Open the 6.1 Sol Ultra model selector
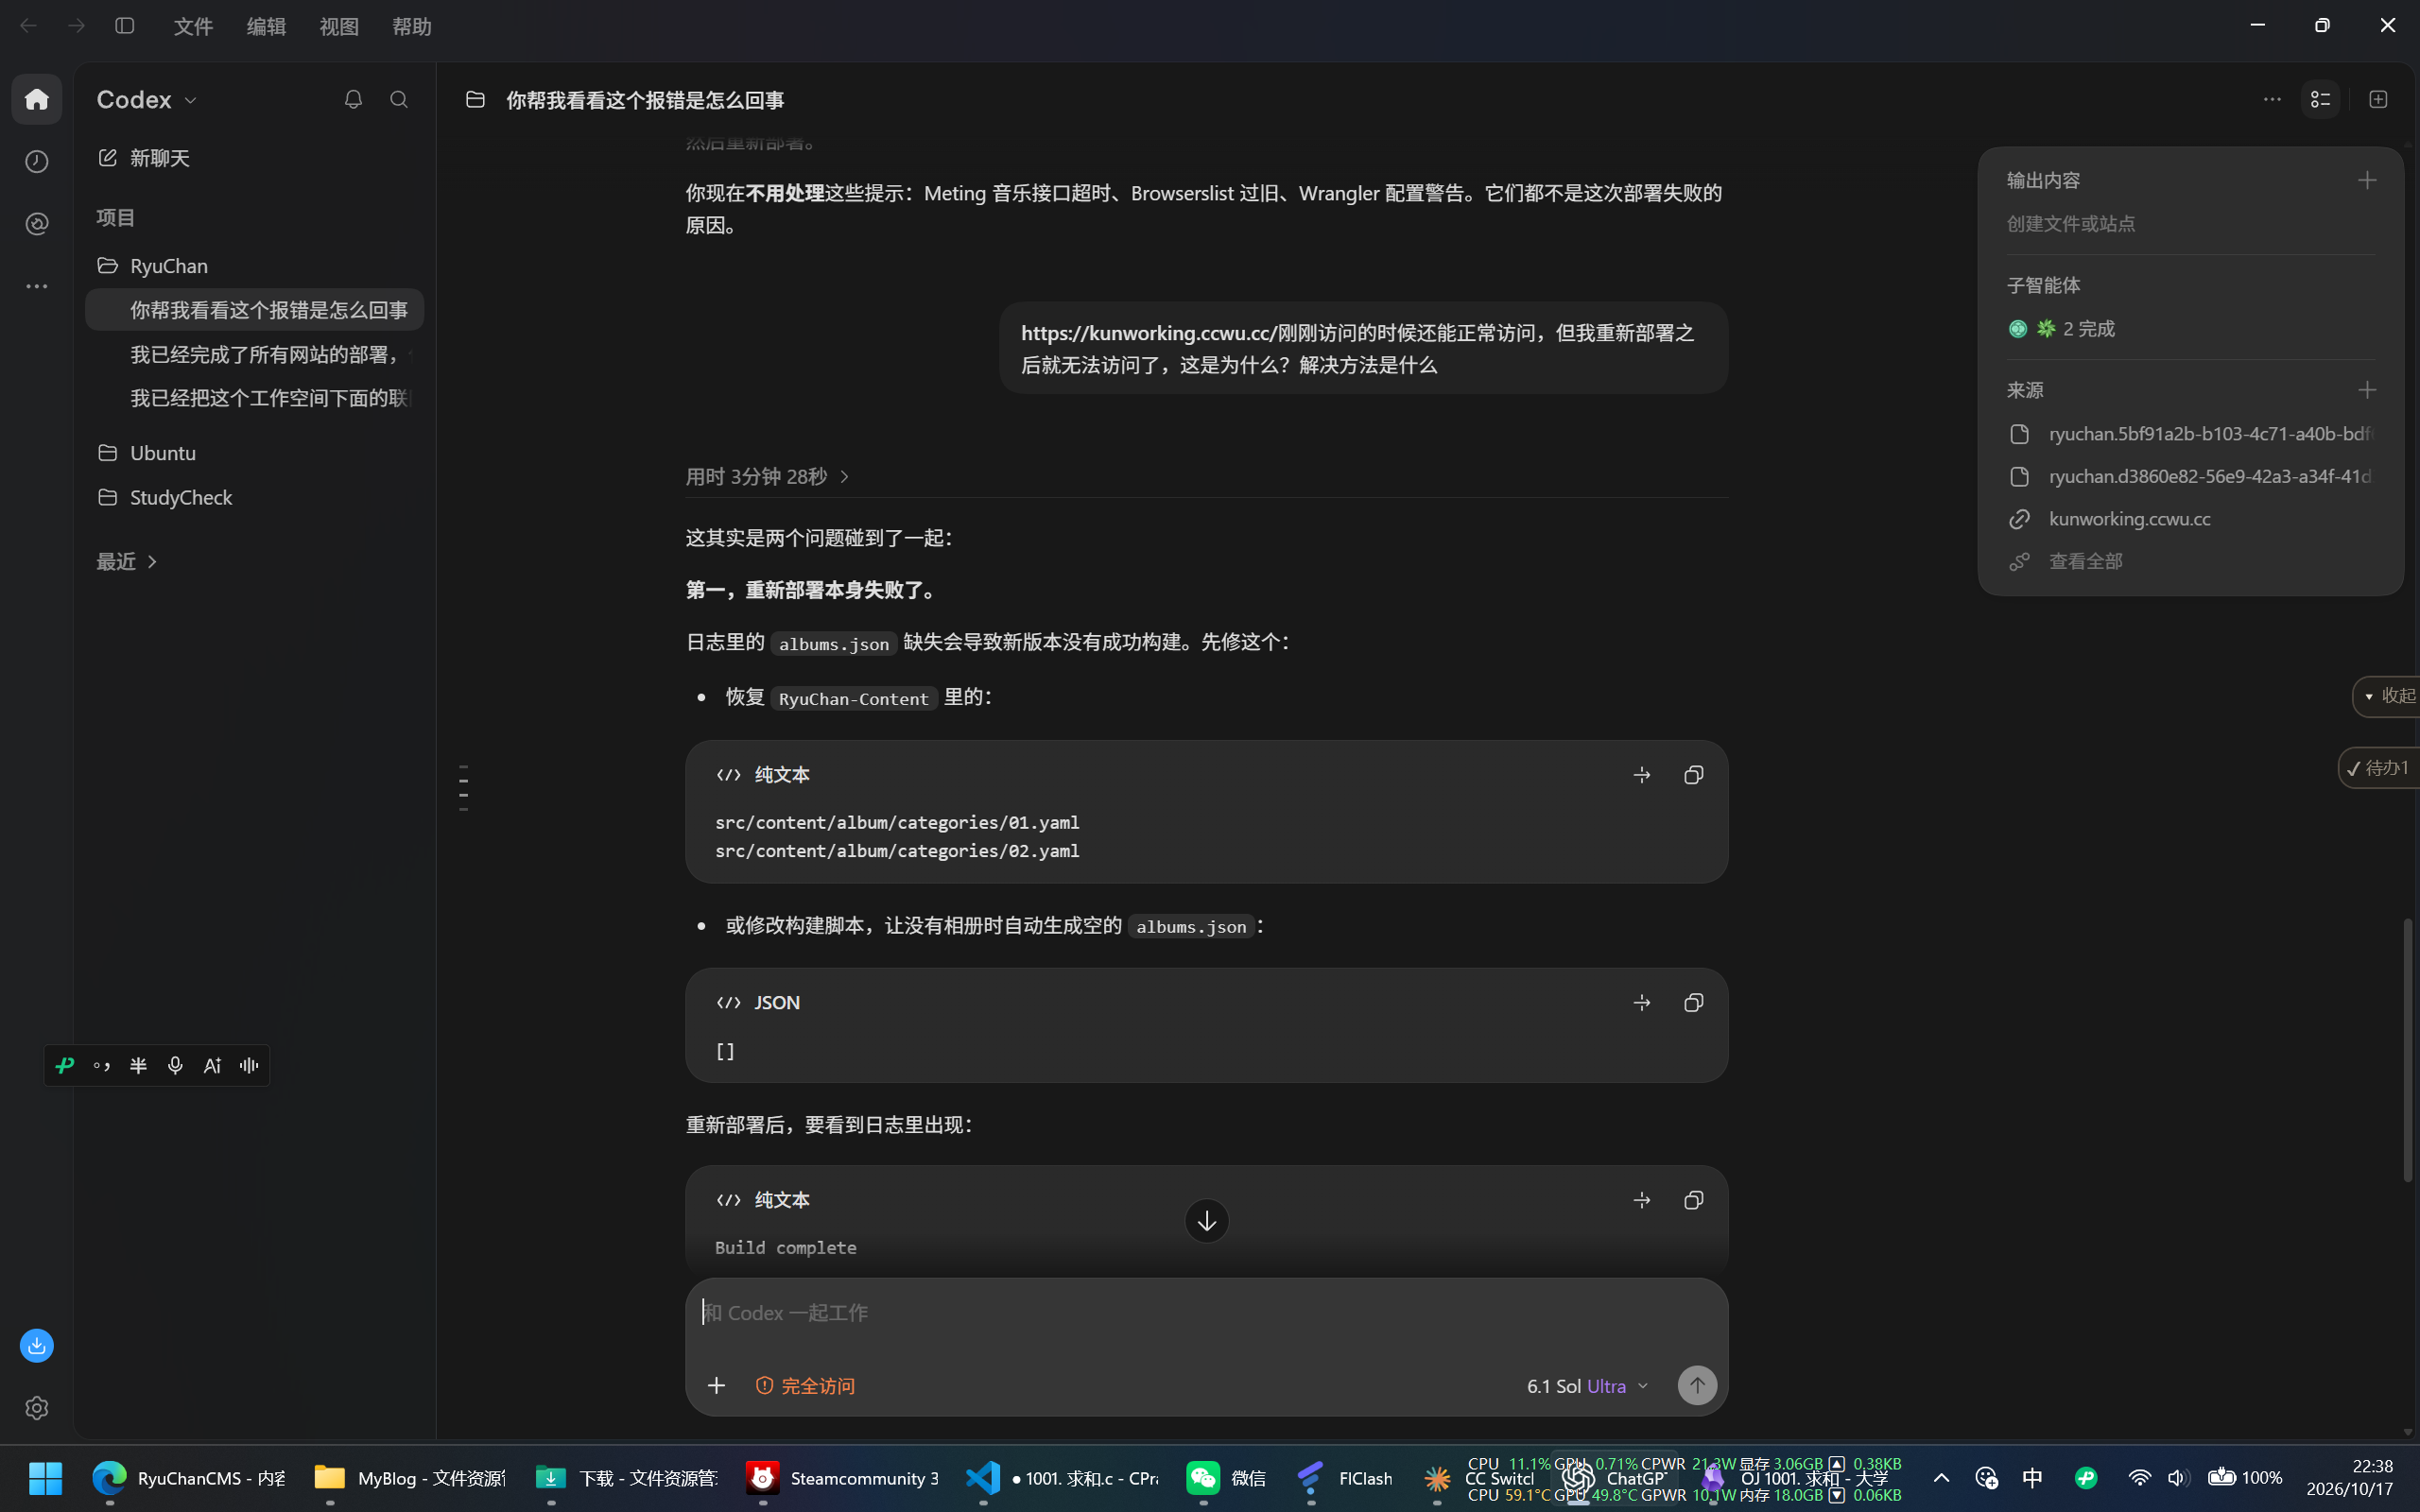2420x1512 pixels. click(x=1587, y=1385)
